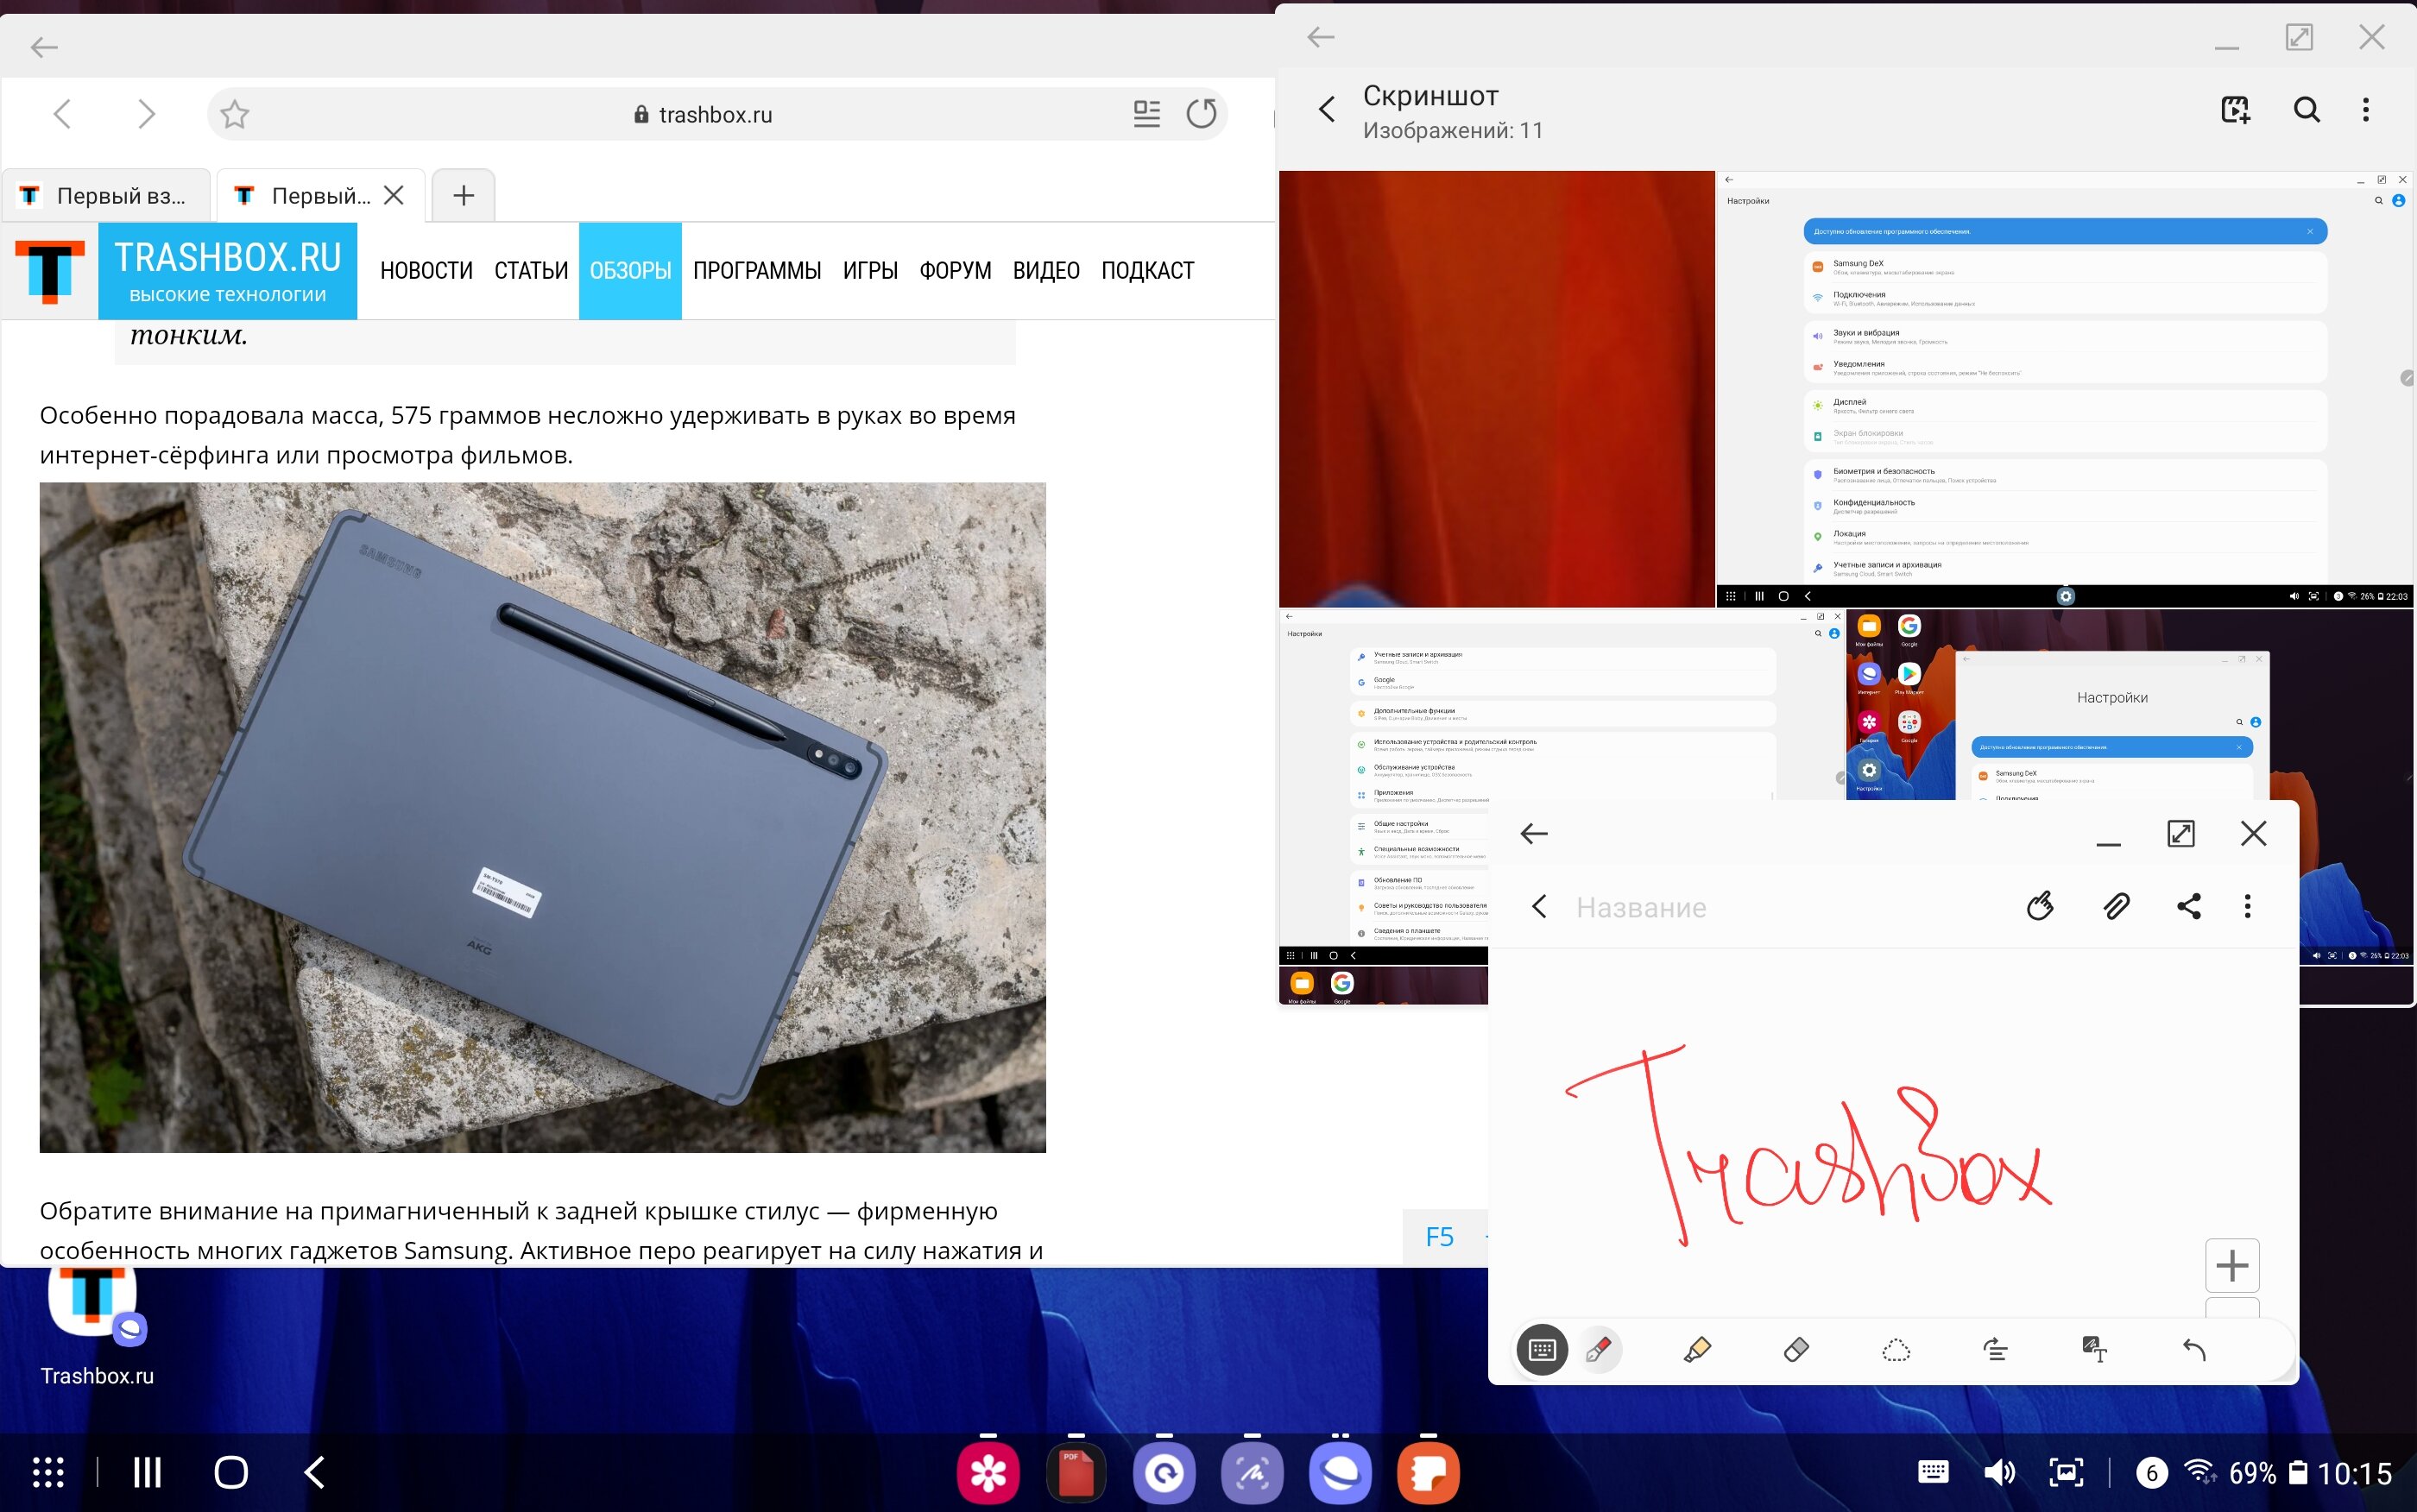Open Gallery more options menu

point(2366,109)
